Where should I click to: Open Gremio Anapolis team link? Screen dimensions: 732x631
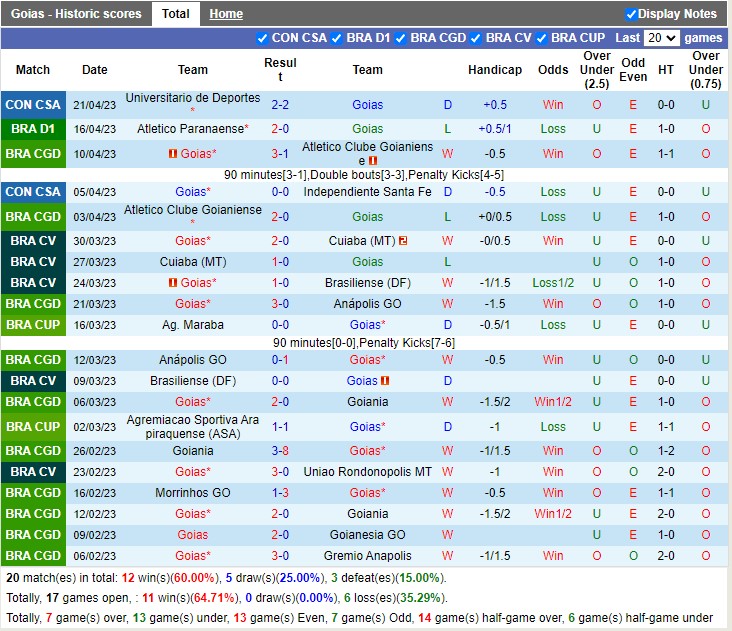367,556
